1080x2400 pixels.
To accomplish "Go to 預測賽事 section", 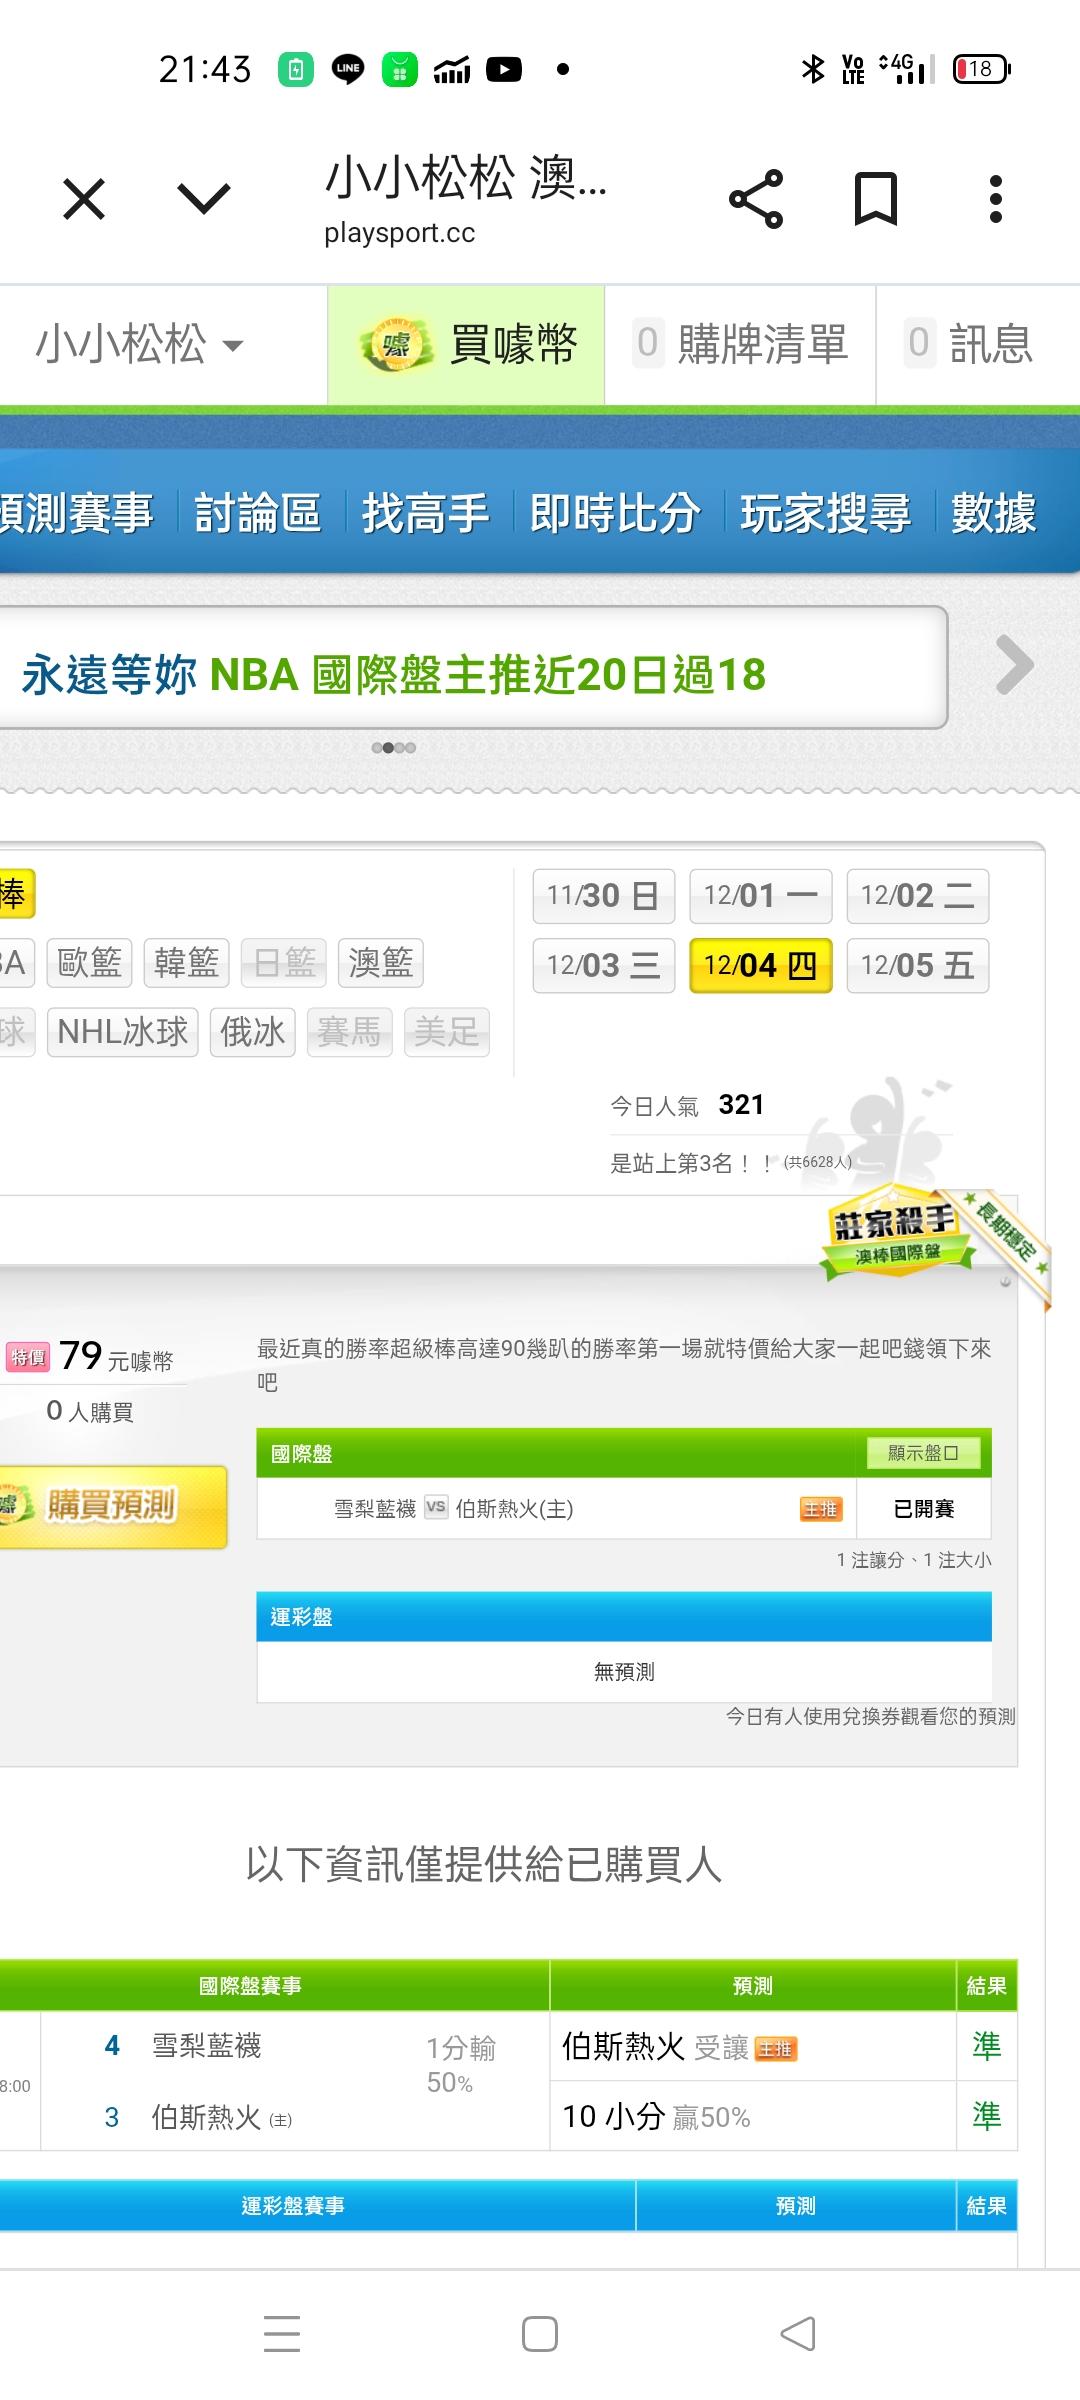I will pos(76,513).
